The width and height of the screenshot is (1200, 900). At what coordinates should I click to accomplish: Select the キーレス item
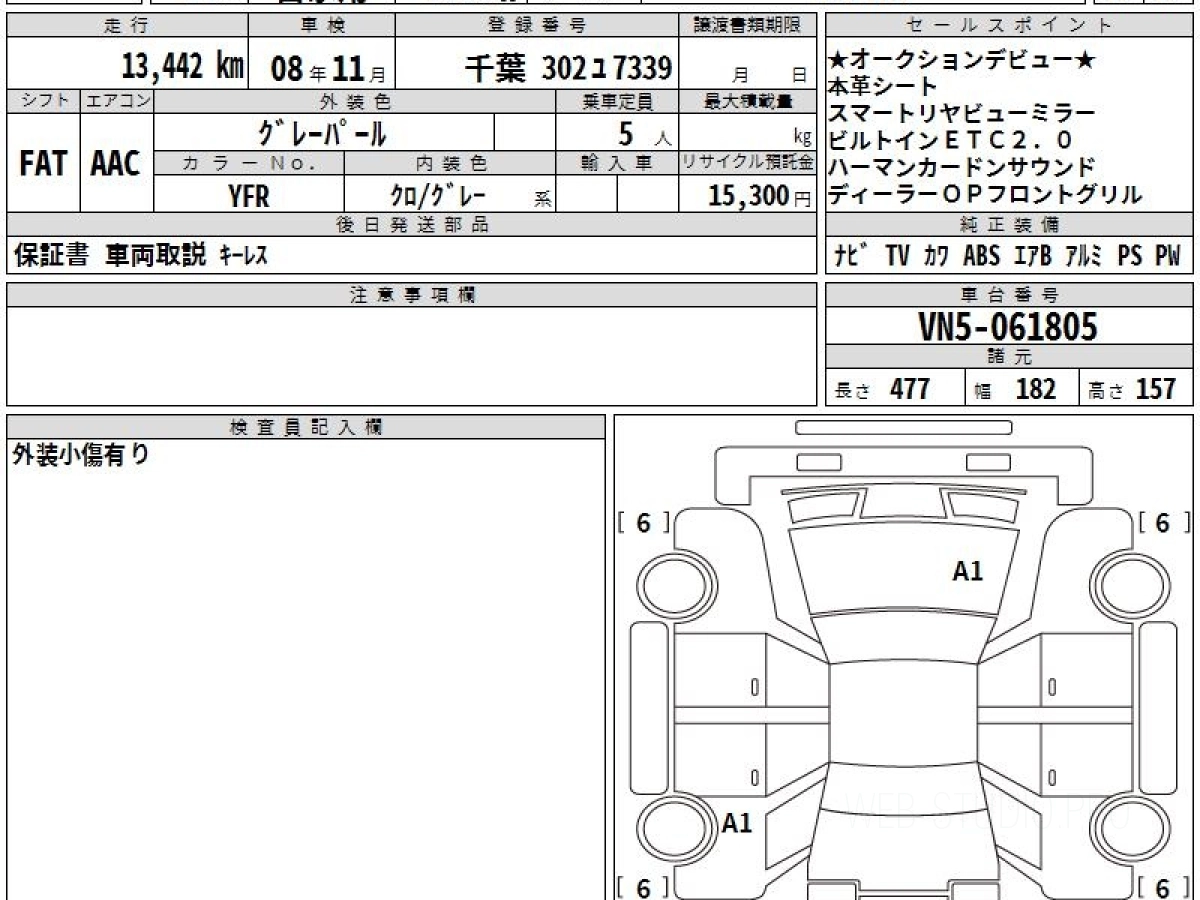[x=244, y=256]
